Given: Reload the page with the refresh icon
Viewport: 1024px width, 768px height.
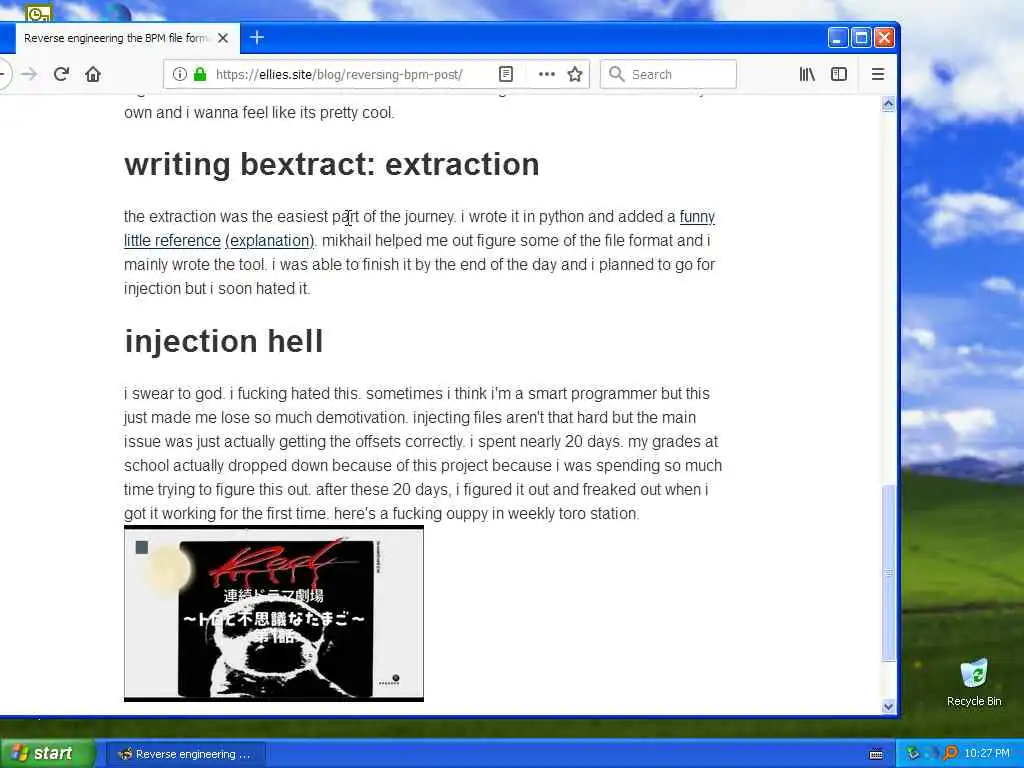Looking at the screenshot, I should tap(61, 74).
